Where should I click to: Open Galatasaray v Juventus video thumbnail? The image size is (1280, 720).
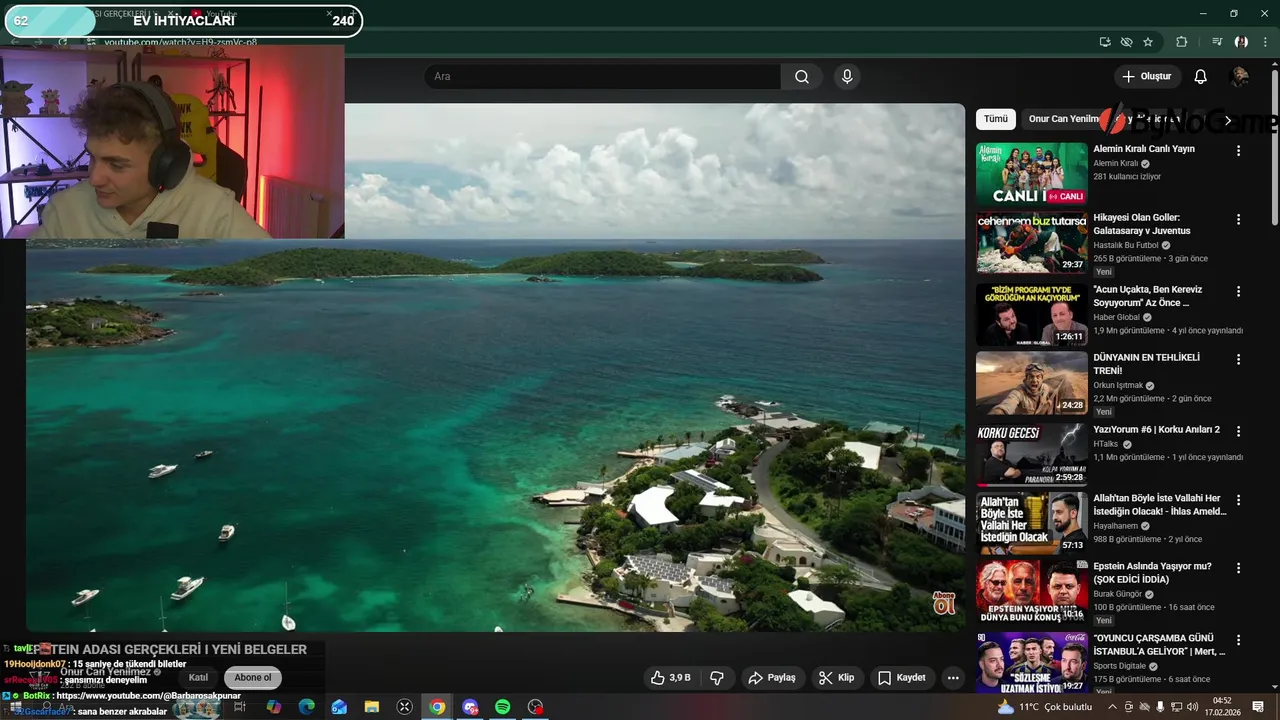click(1031, 242)
